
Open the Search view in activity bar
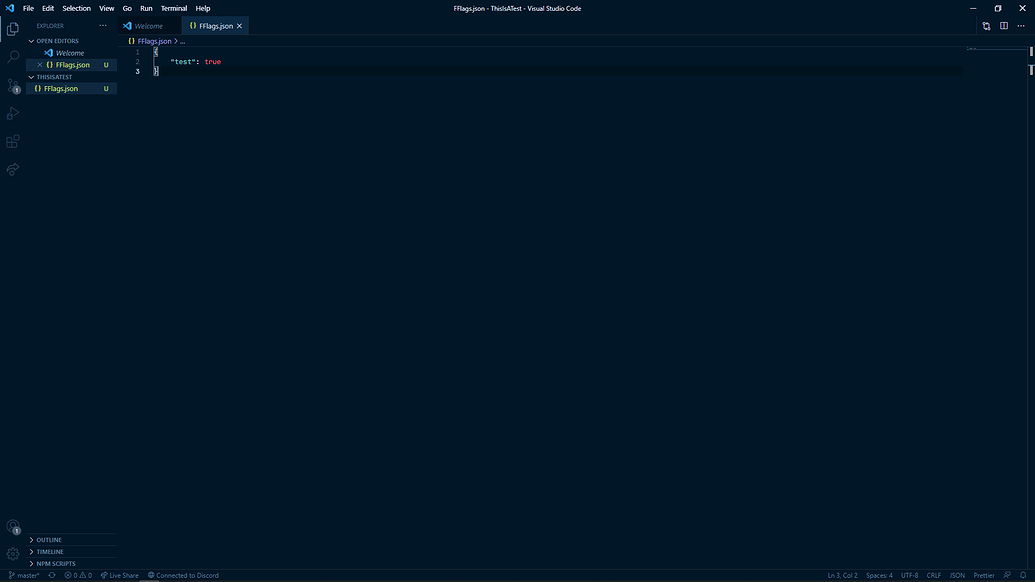click(x=13, y=57)
